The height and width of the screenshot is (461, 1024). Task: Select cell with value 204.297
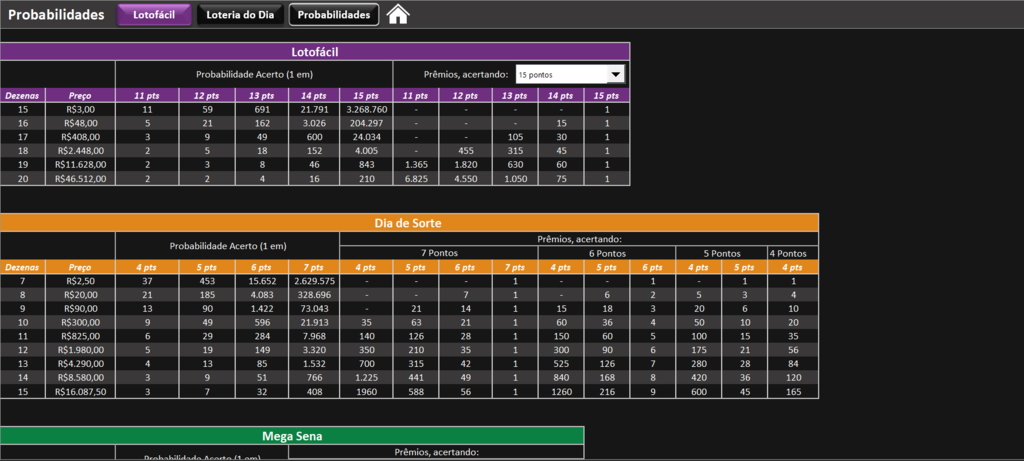366,123
